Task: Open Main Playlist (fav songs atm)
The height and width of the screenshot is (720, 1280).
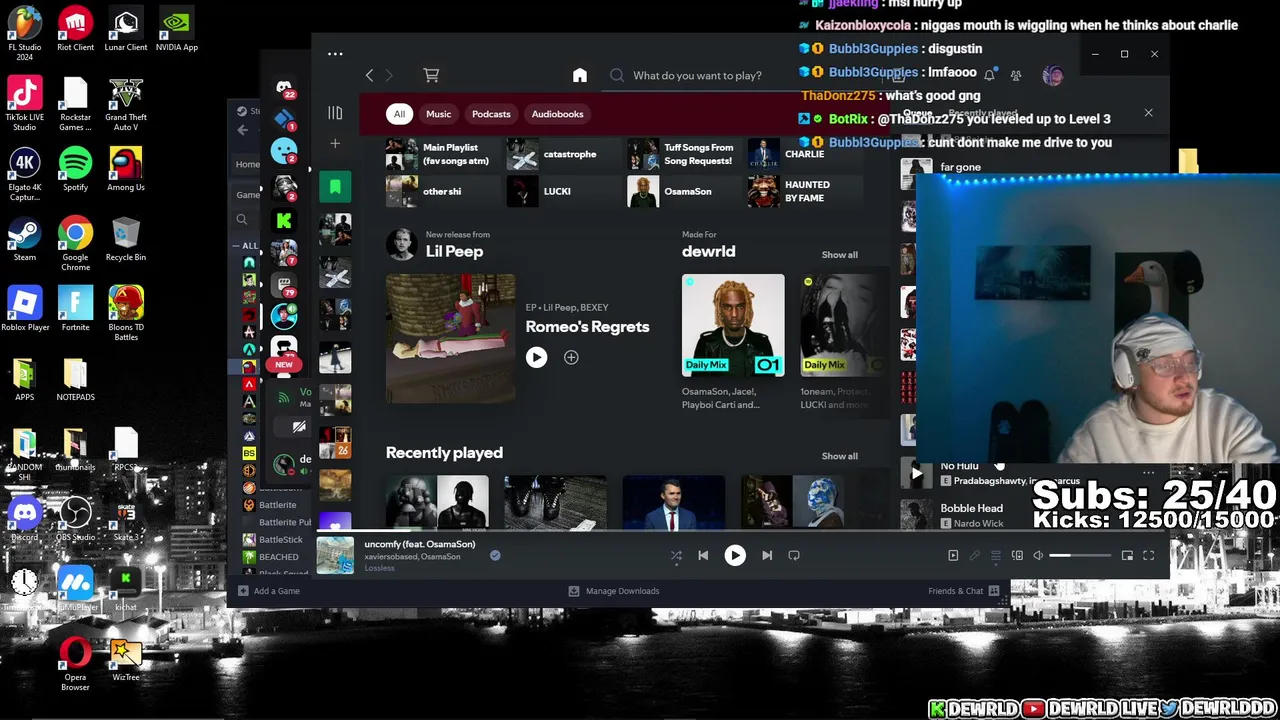Action: tap(443, 154)
